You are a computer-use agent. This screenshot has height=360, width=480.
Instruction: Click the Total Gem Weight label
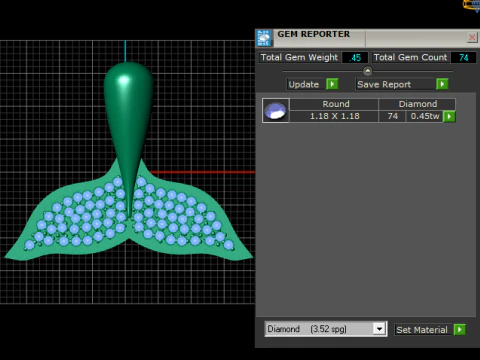point(299,57)
